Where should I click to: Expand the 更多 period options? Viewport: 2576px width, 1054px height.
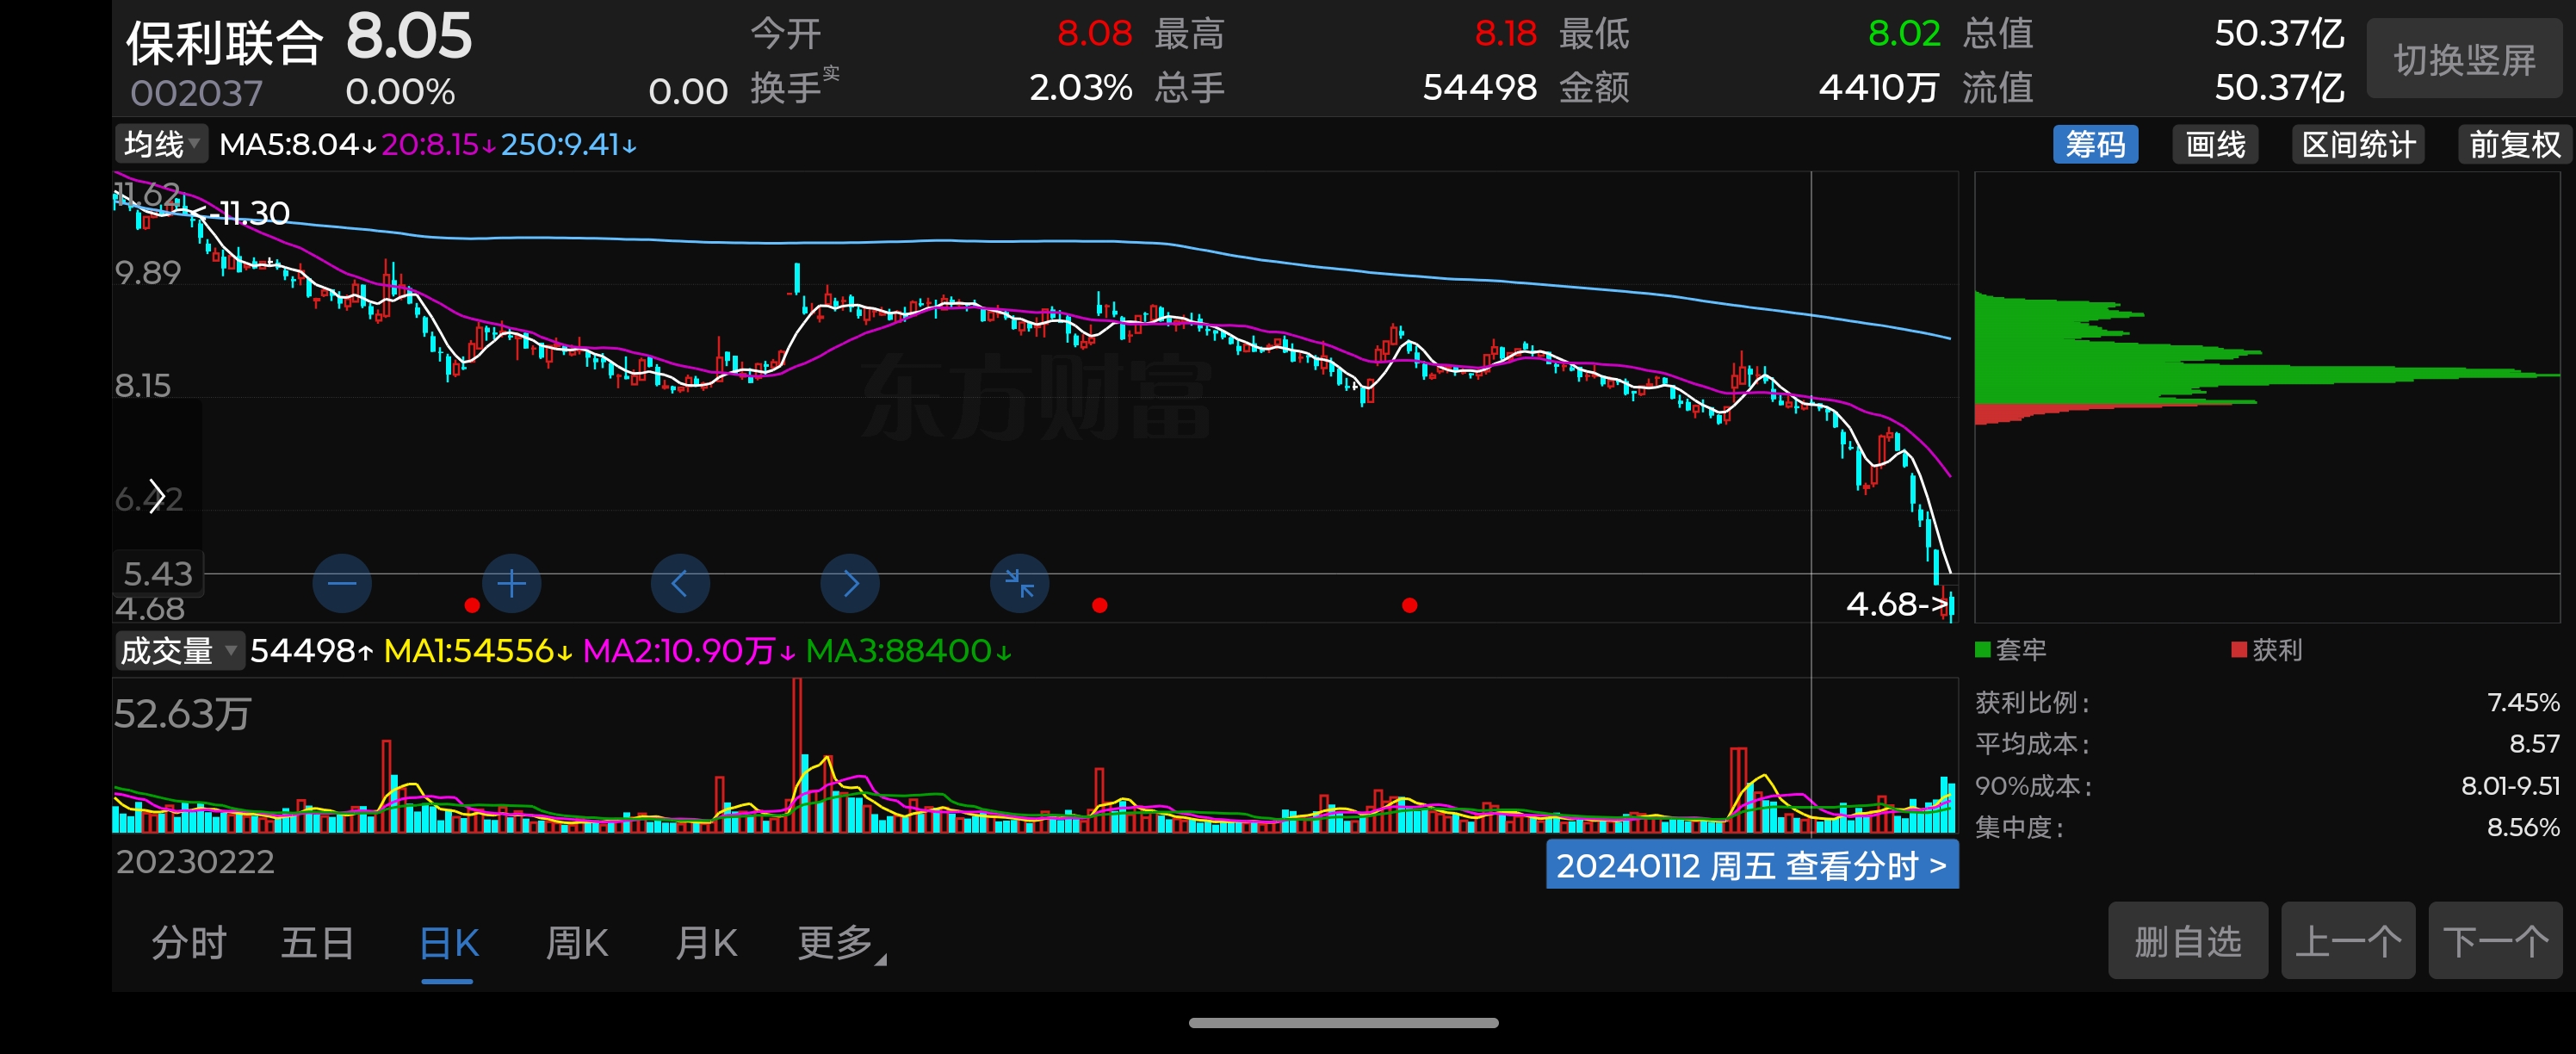pyautogui.click(x=838, y=942)
